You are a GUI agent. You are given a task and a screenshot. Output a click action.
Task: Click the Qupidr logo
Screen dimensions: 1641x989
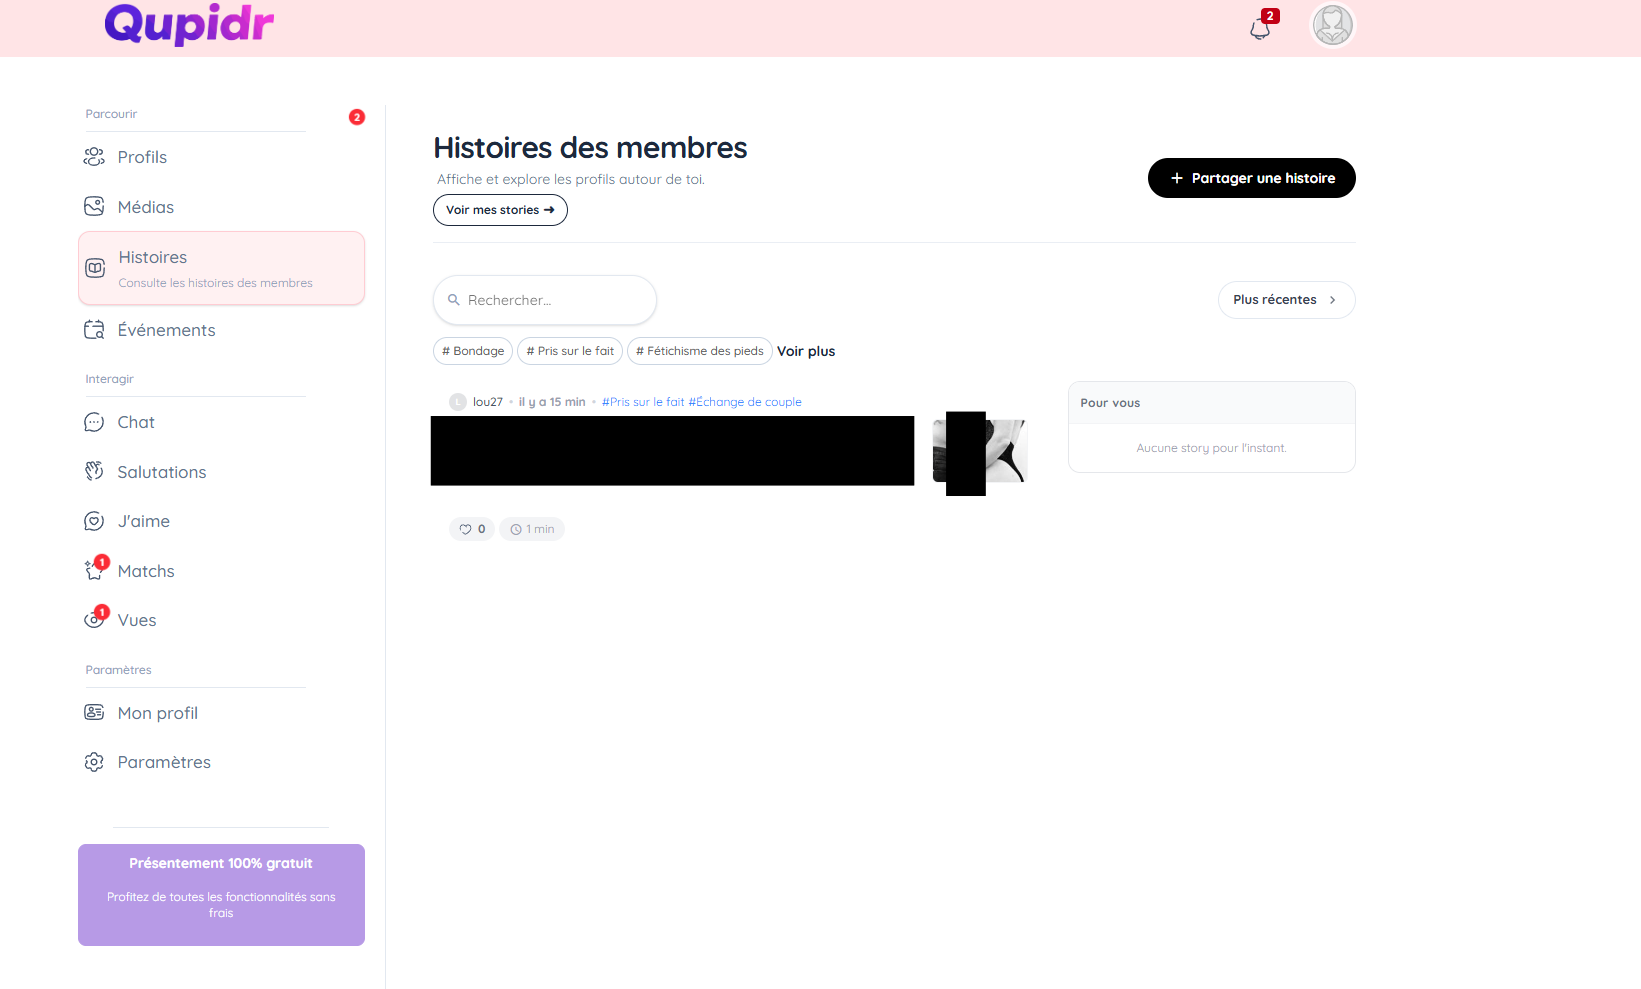pos(189,24)
